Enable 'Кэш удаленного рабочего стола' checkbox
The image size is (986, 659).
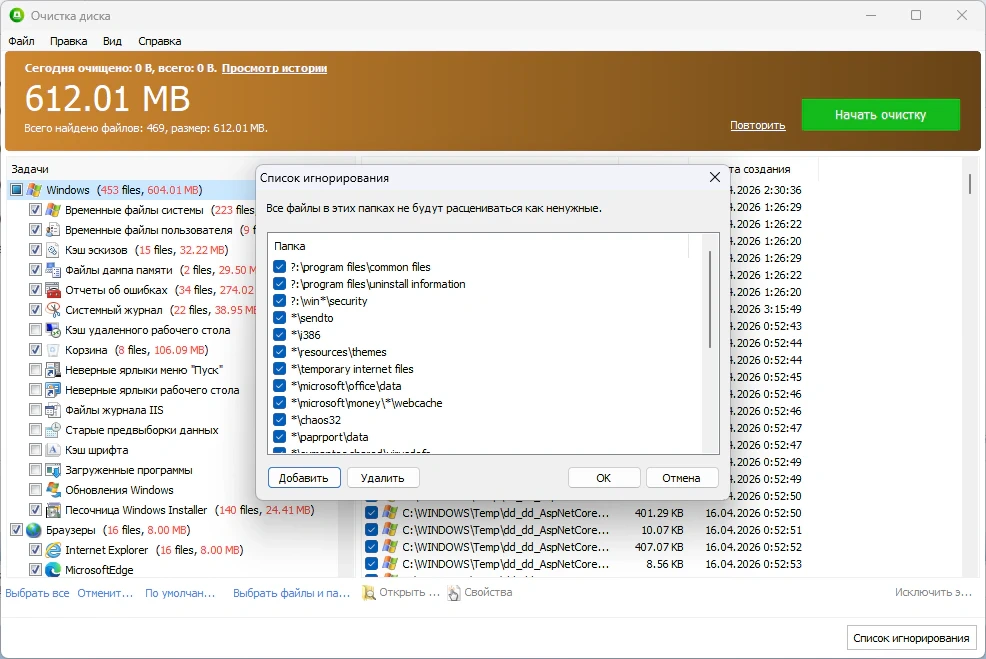[35, 330]
